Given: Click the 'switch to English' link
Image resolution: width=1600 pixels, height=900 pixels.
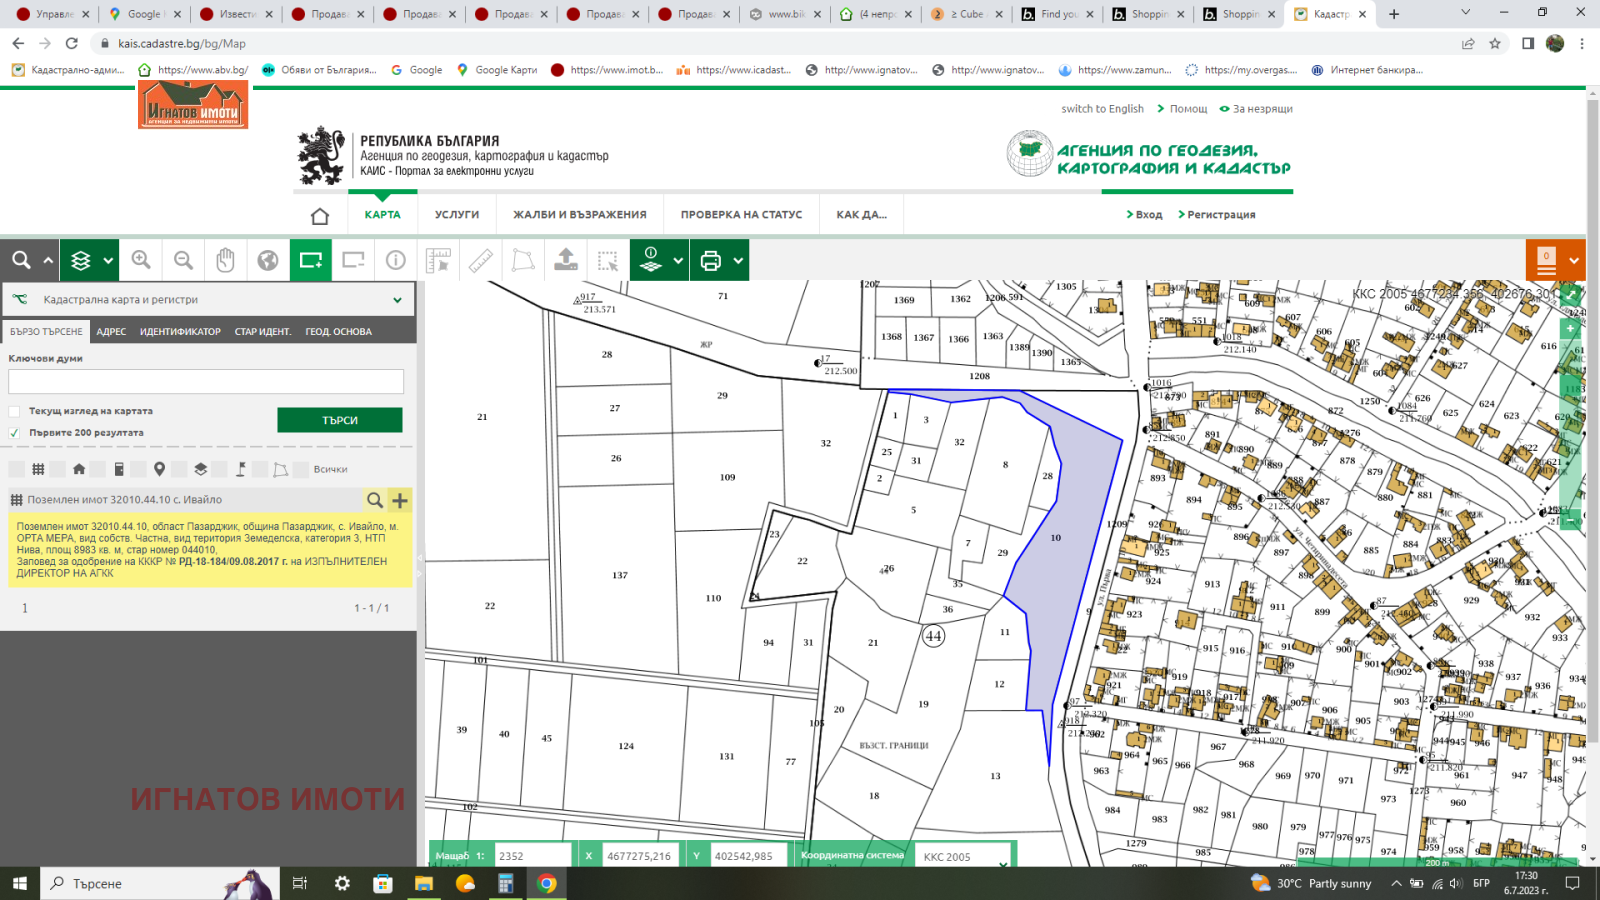Looking at the screenshot, I should pyautogui.click(x=1102, y=109).
